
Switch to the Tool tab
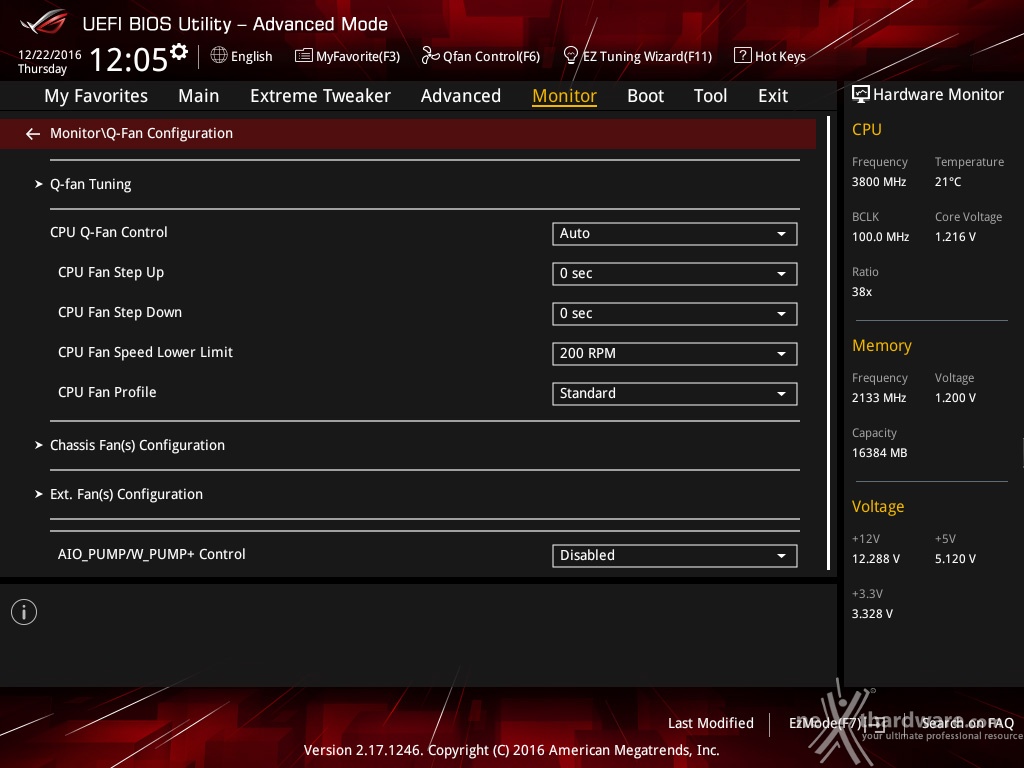(710, 96)
